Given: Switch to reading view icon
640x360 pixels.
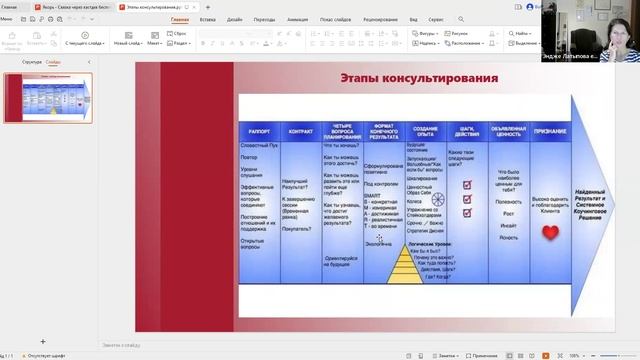Looking at the screenshot, I should (532, 356).
